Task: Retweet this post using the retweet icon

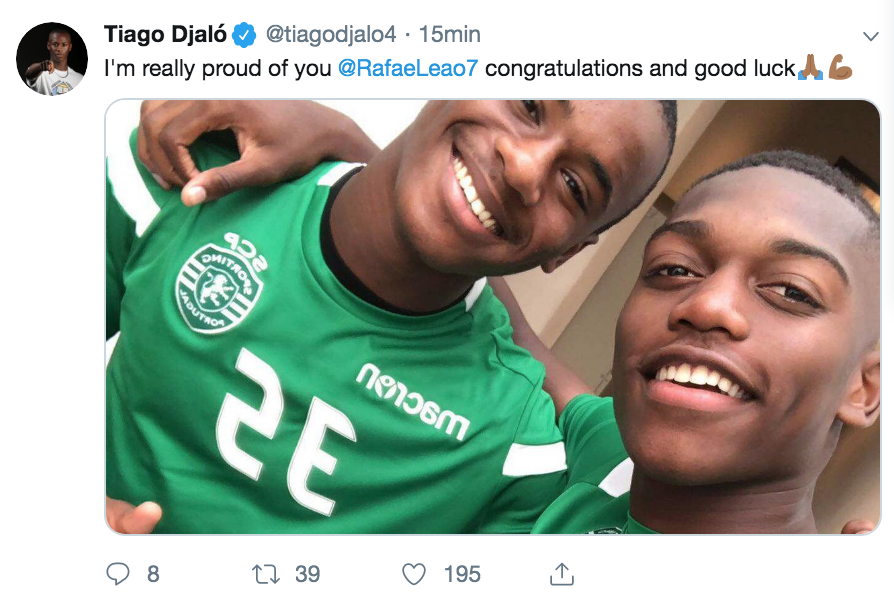Action: 265,573
